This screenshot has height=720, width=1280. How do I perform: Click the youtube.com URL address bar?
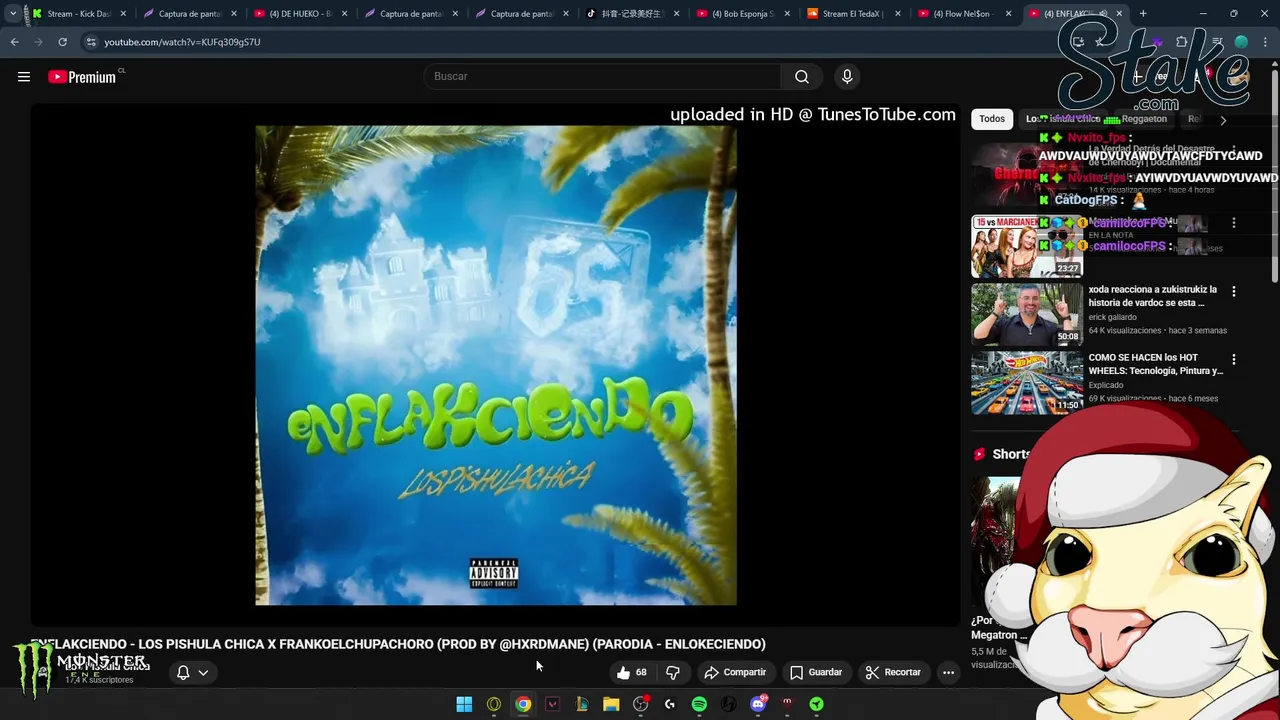tap(182, 42)
